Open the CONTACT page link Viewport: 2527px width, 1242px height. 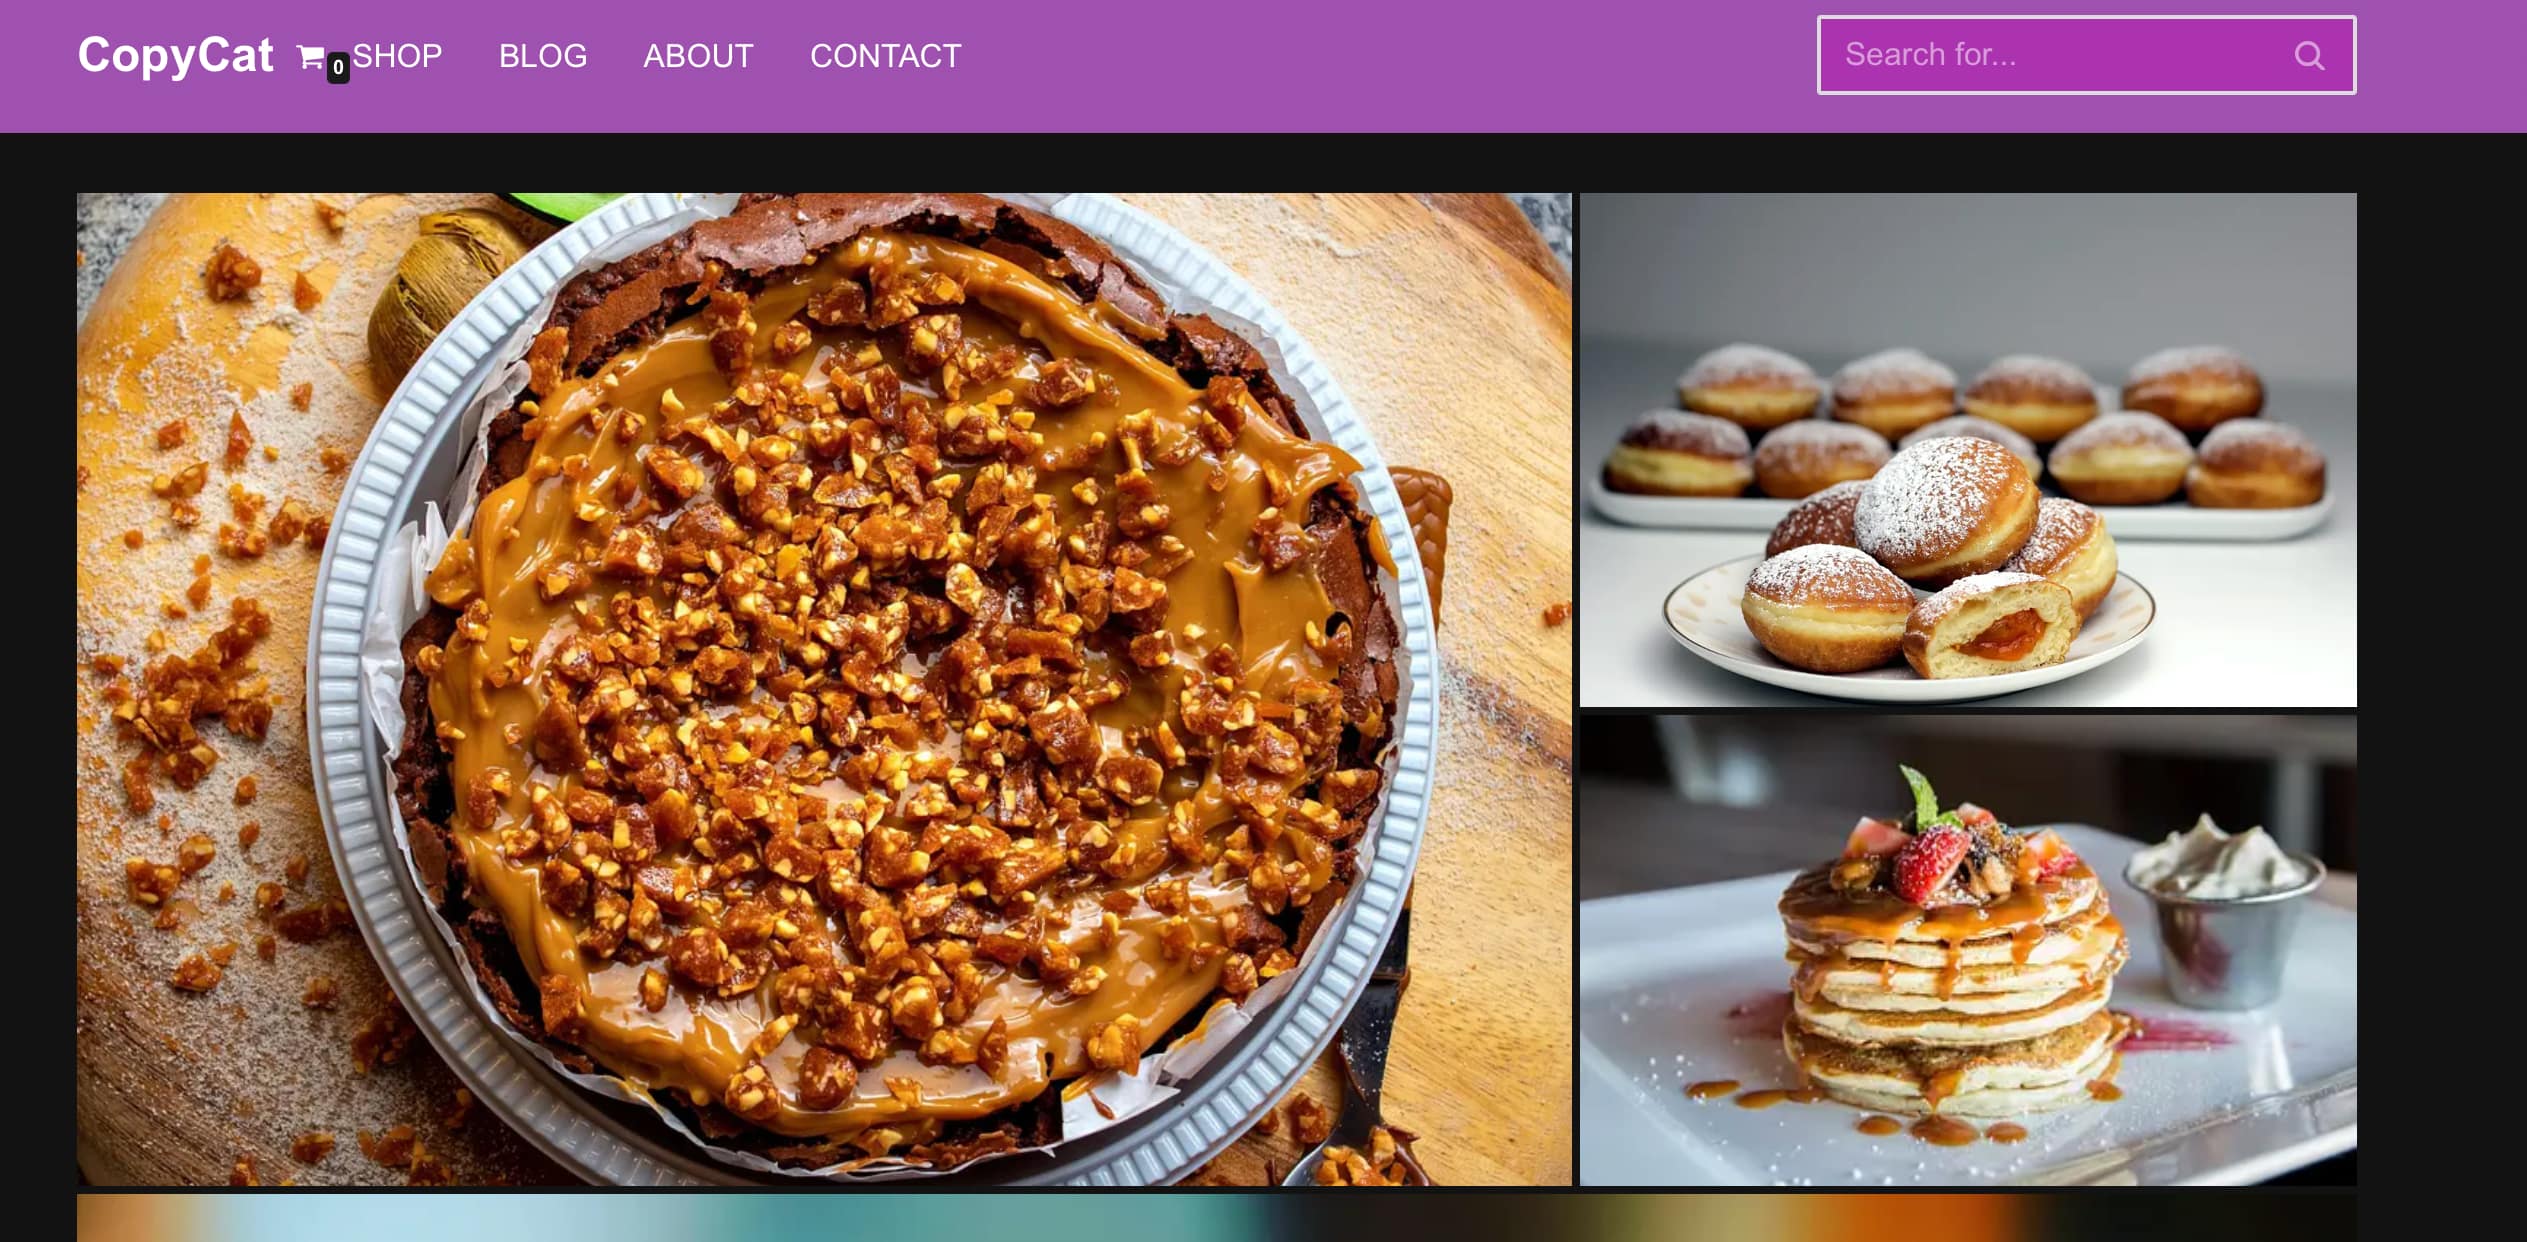pos(886,56)
